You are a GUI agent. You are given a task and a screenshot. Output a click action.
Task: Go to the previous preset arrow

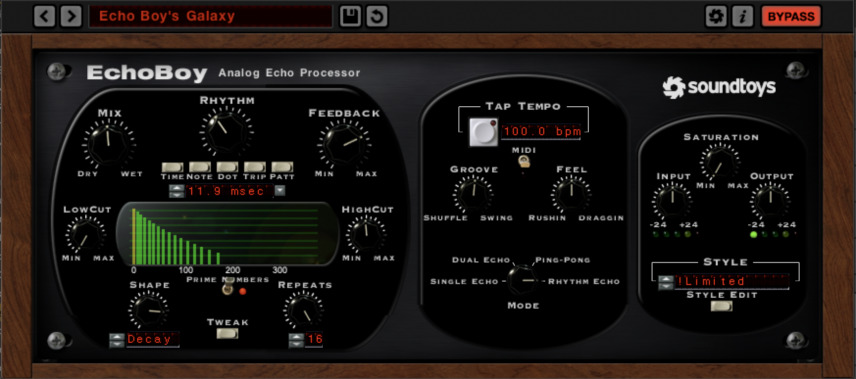coord(44,16)
